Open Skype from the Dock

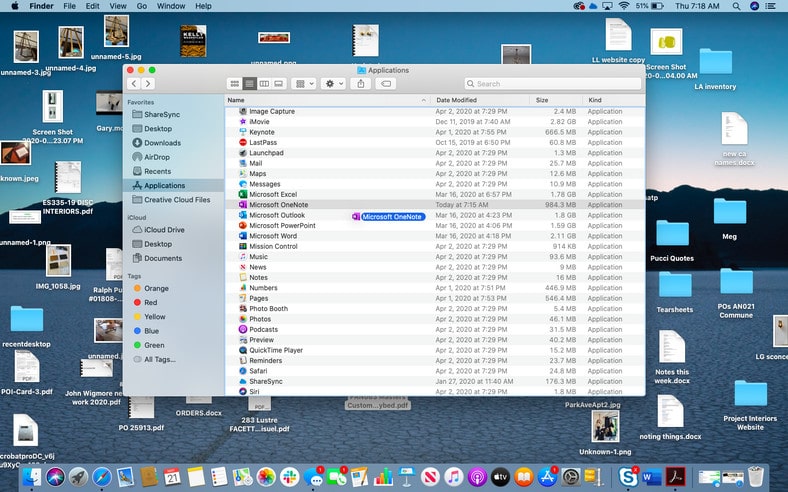628,476
